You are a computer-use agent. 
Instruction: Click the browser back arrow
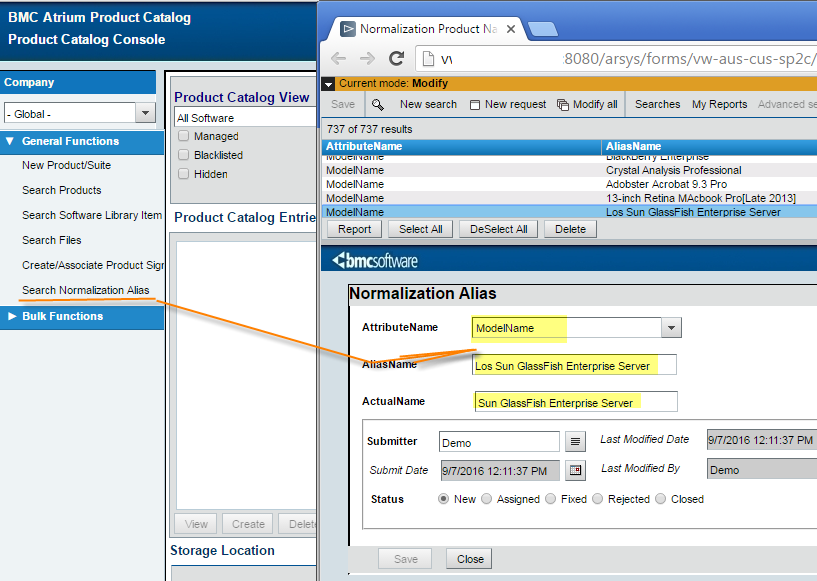(338, 59)
